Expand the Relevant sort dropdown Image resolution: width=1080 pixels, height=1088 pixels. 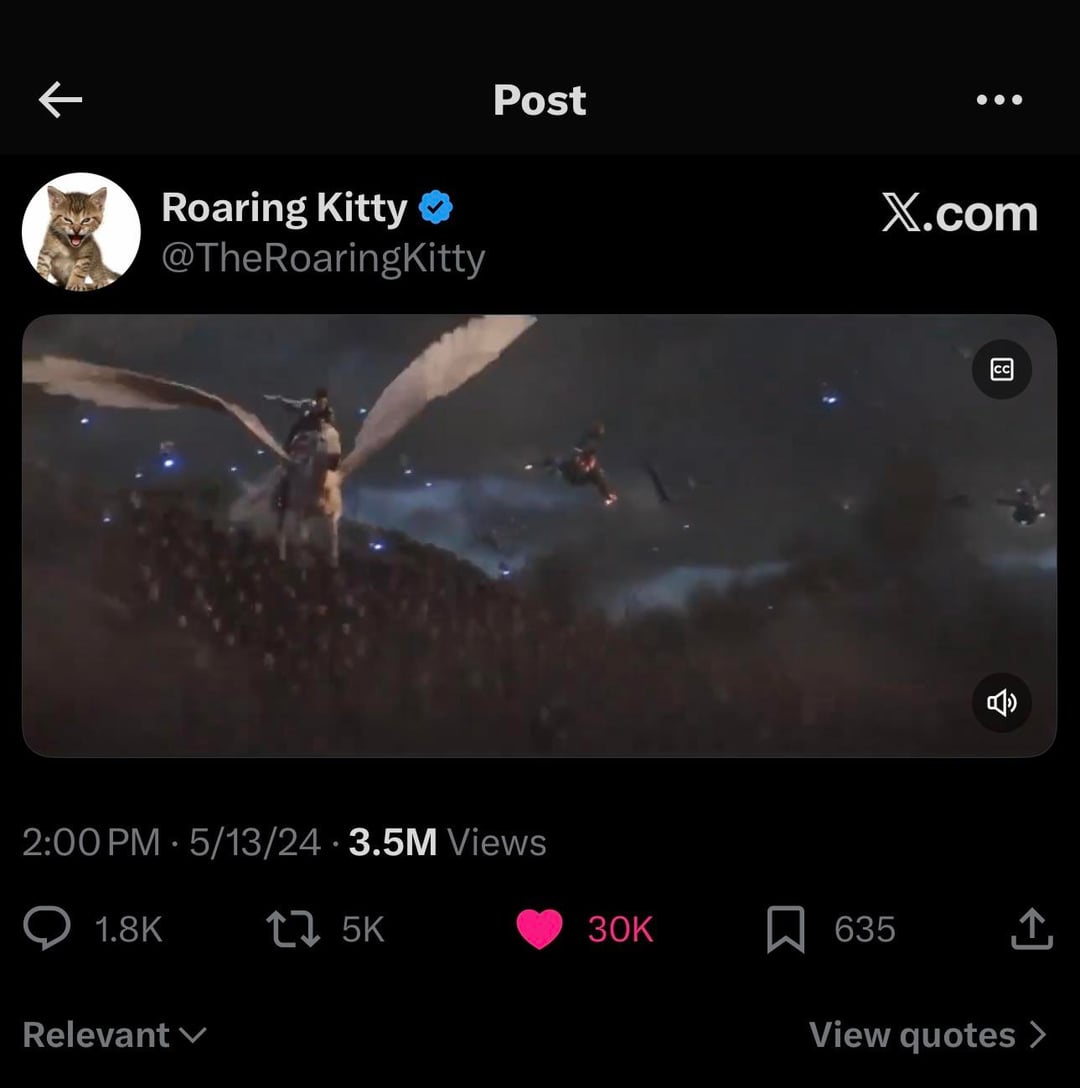115,1035
